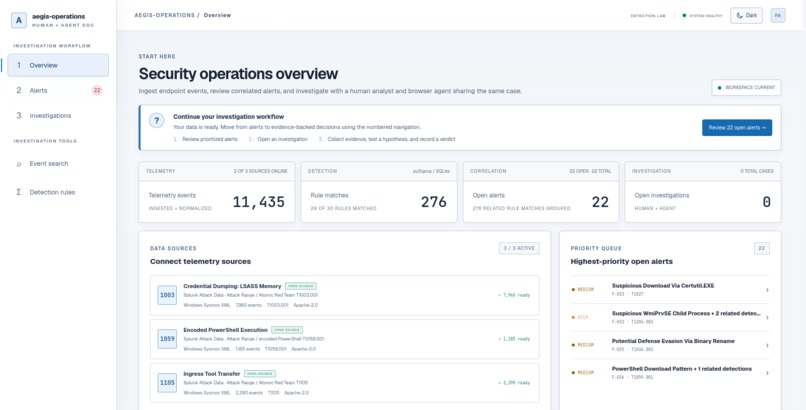Expand chevron for Certutil.EXE alert
Screen dimensions: 806x410
point(767,290)
